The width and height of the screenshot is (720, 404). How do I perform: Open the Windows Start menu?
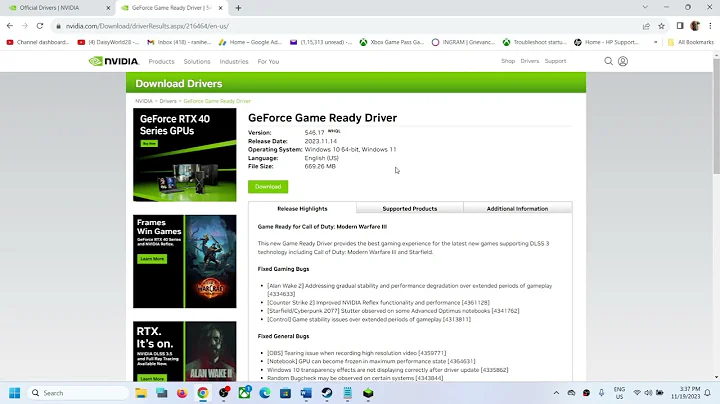tap(15, 393)
